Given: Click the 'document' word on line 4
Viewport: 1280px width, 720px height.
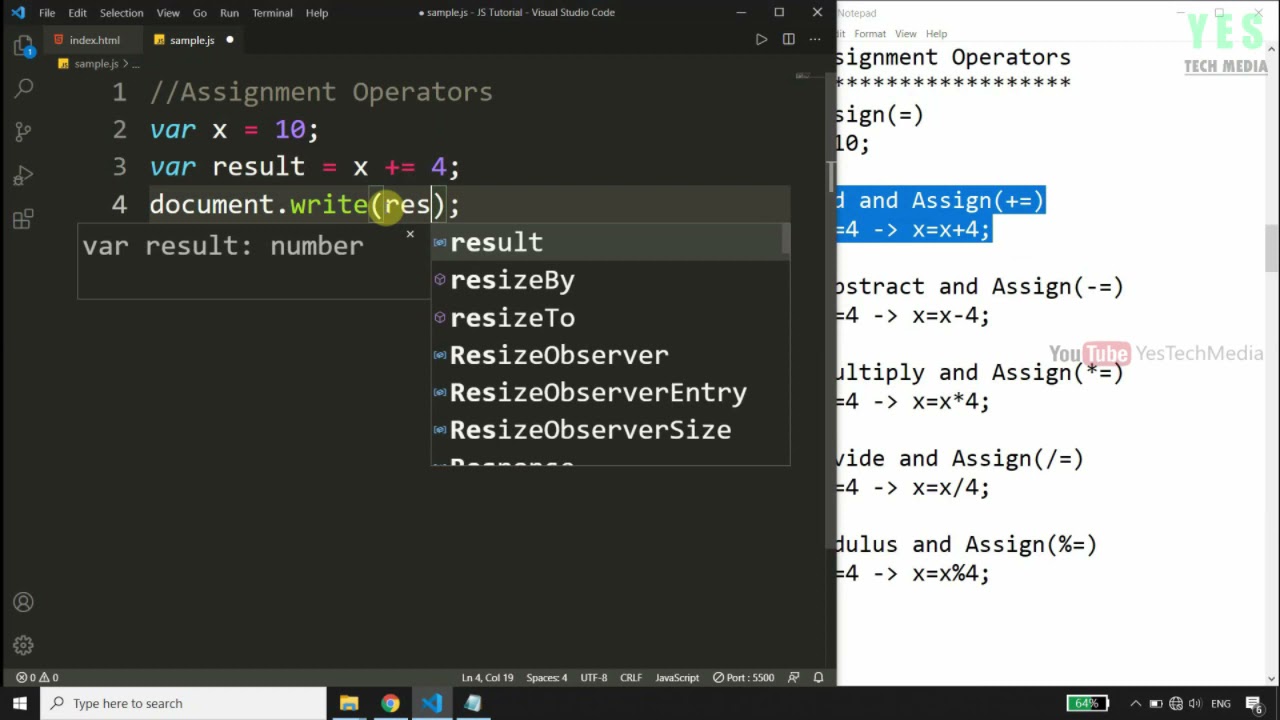Looking at the screenshot, I should coord(211,205).
